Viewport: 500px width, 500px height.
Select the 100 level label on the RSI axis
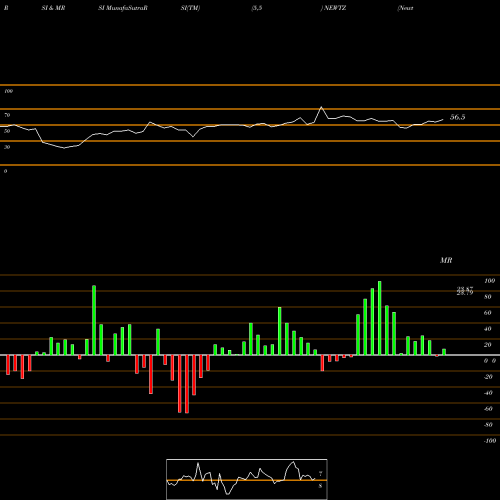pos(8,91)
